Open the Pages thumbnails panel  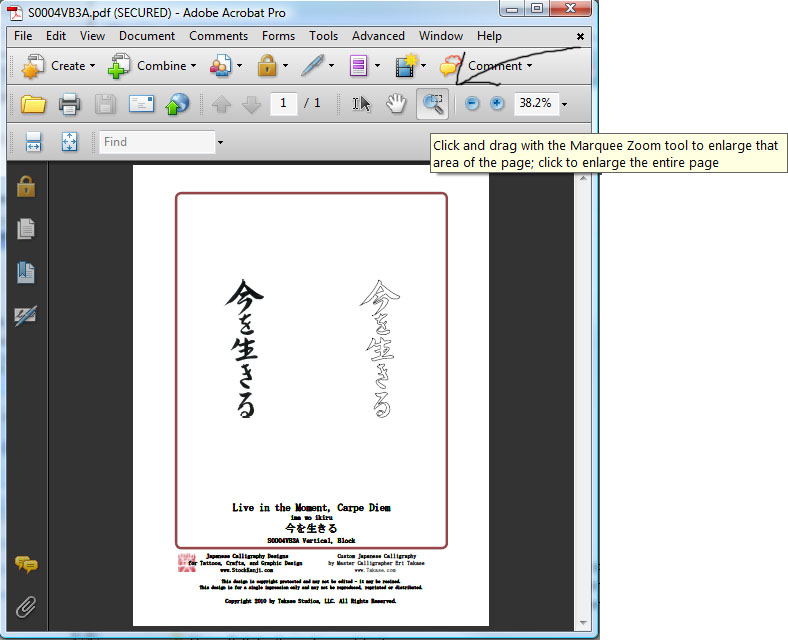click(x=26, y=229)
